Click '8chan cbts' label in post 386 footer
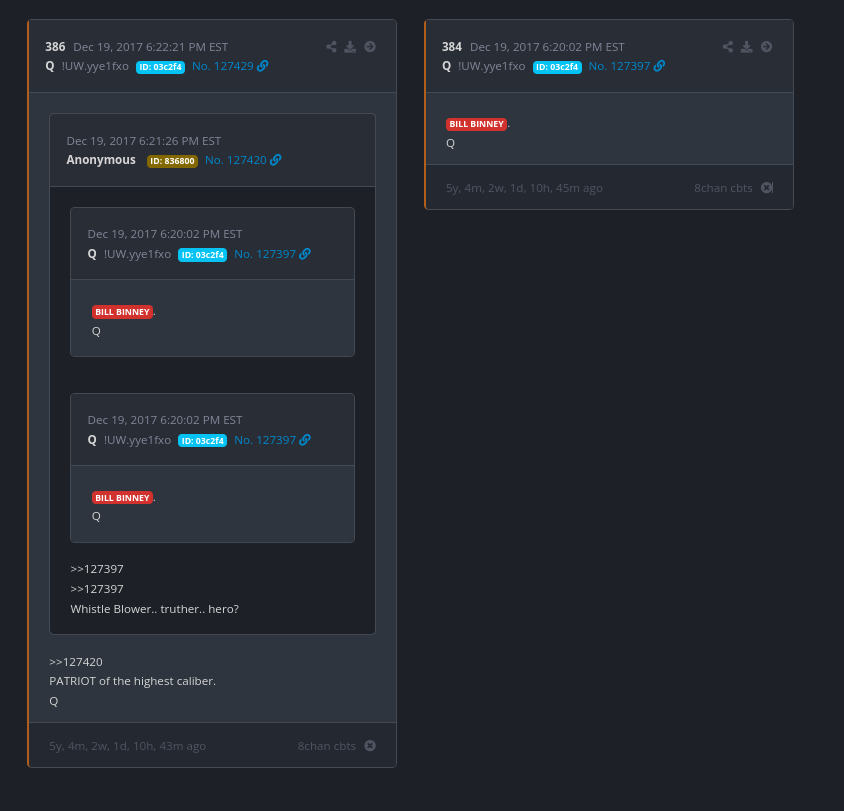 coord(327,746)
